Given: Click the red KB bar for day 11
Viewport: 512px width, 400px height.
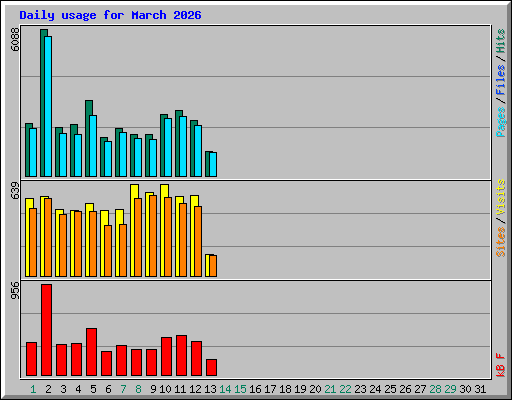Looking at the screenshot, I should 181,356.
